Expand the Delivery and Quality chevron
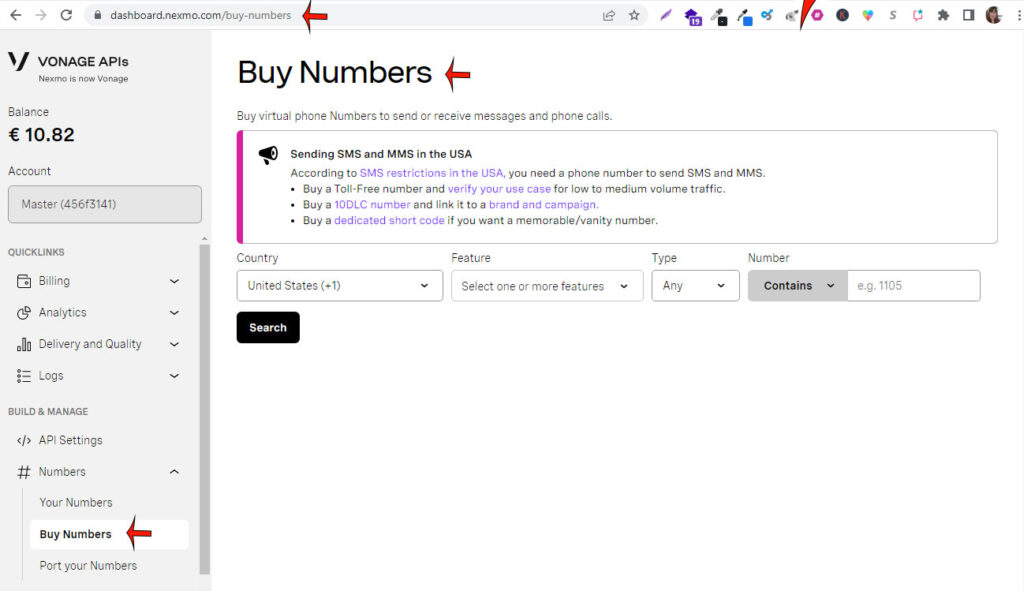Screen dimensions: 1024x591 pos(174,344)
